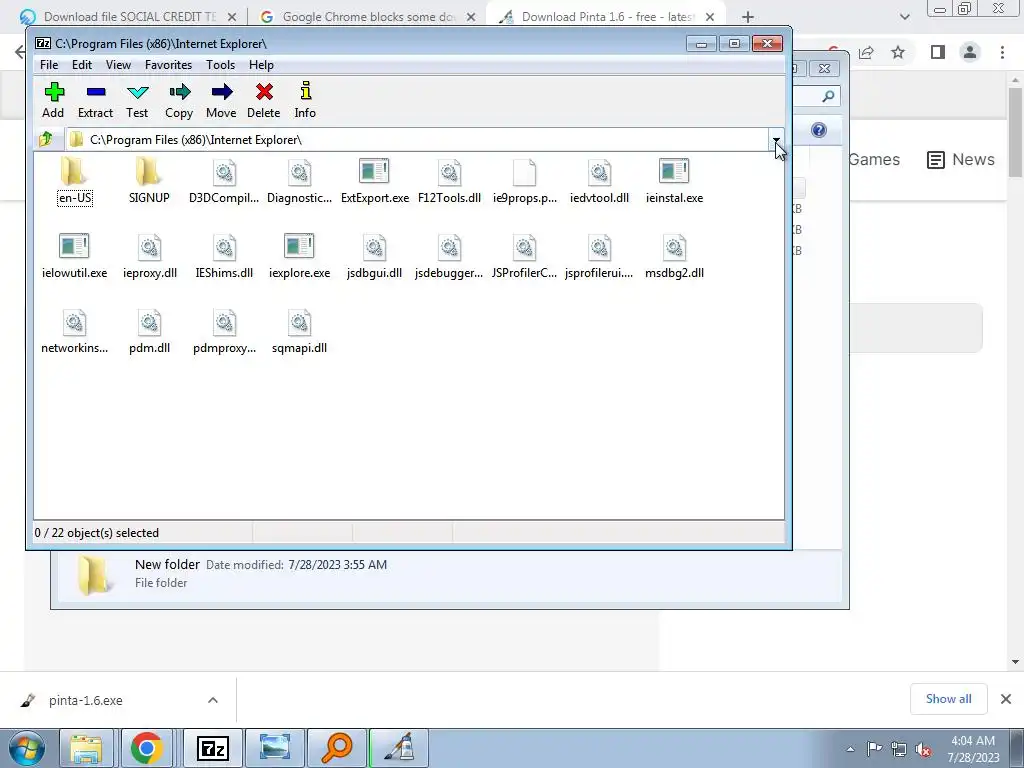Select the ieproxy.dll file

150,257
